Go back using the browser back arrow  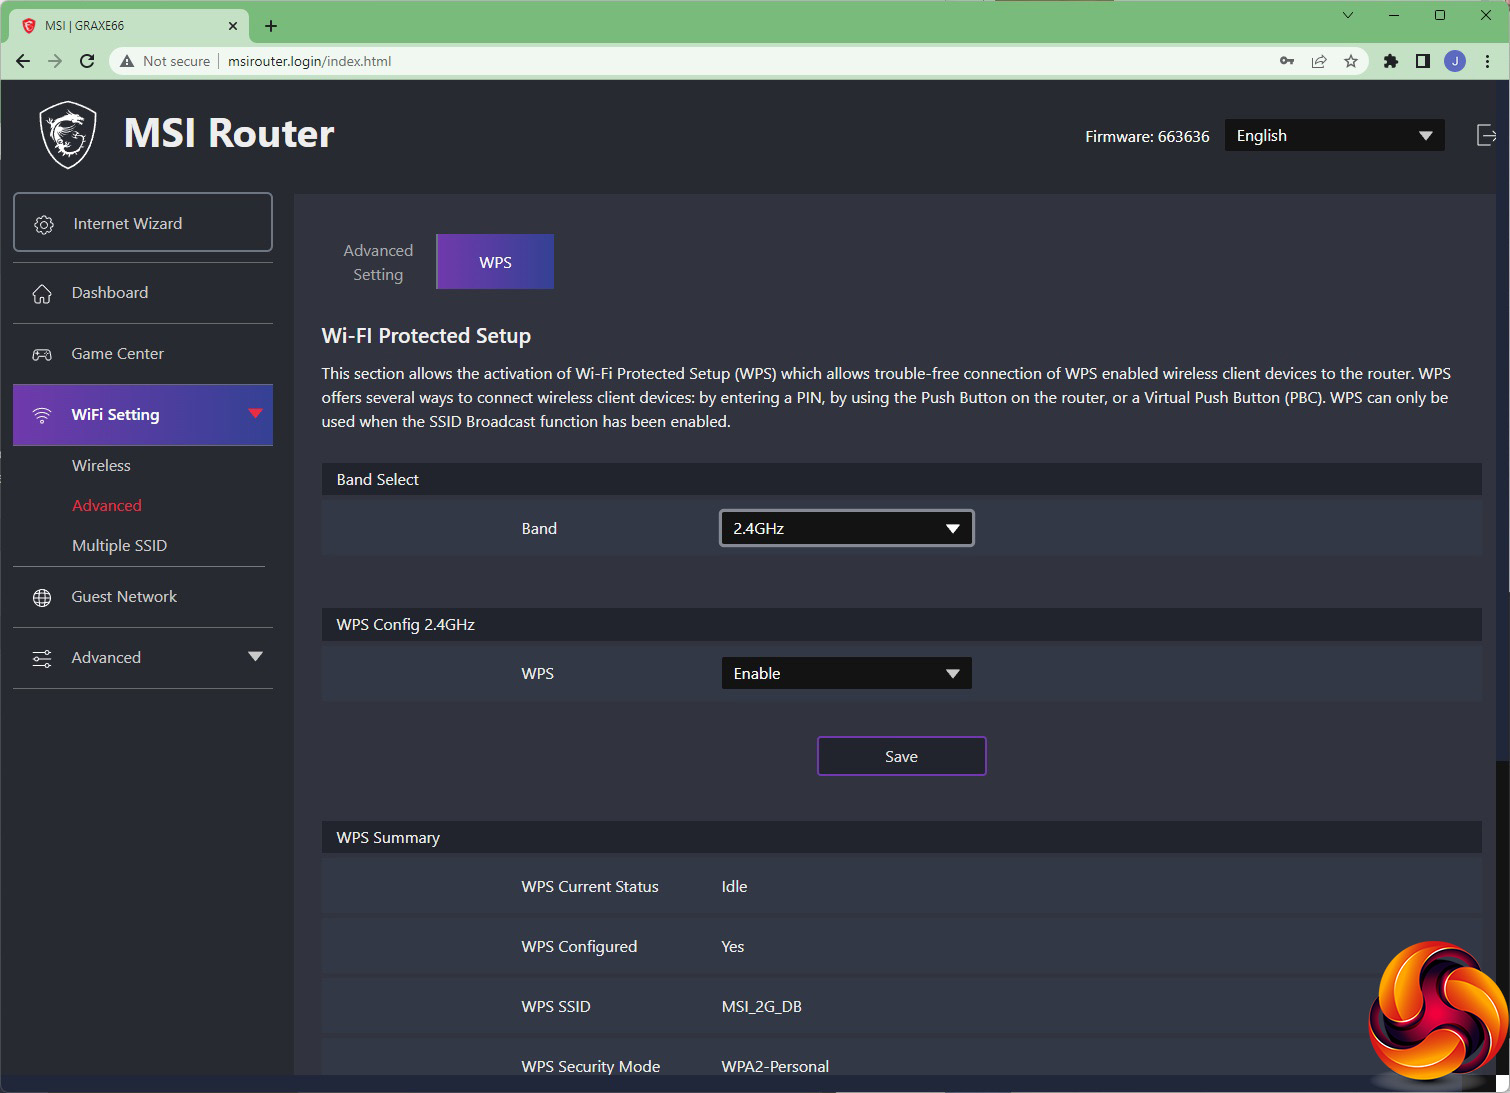[23, 61]
